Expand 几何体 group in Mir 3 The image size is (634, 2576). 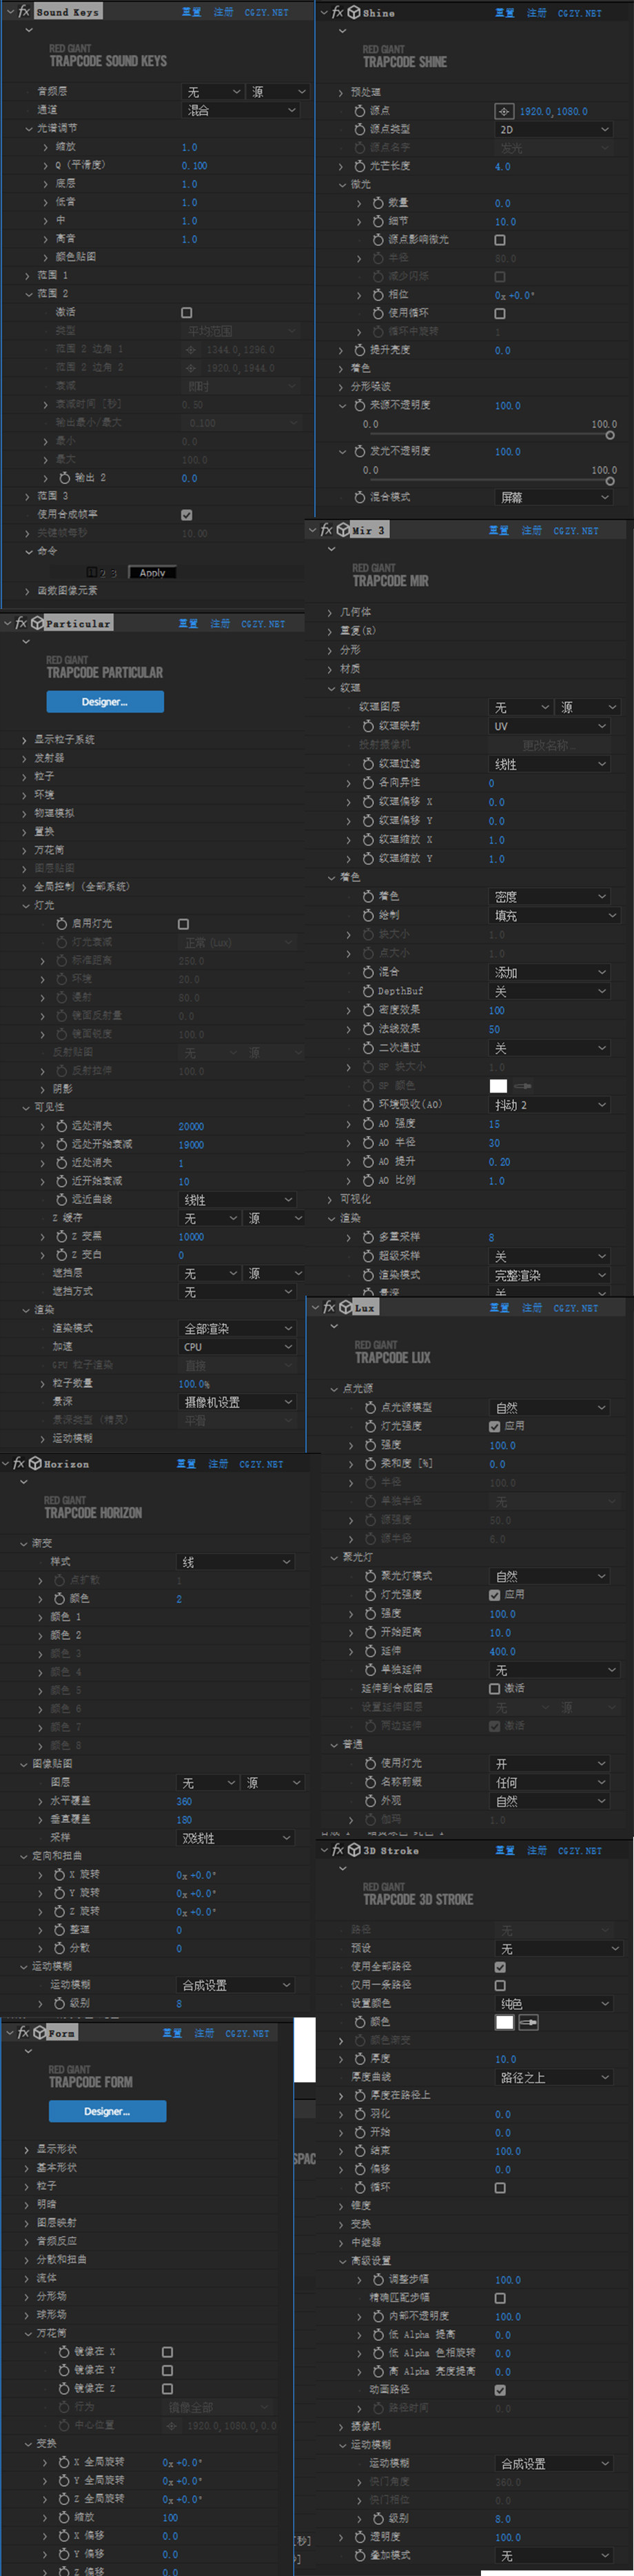330,612
